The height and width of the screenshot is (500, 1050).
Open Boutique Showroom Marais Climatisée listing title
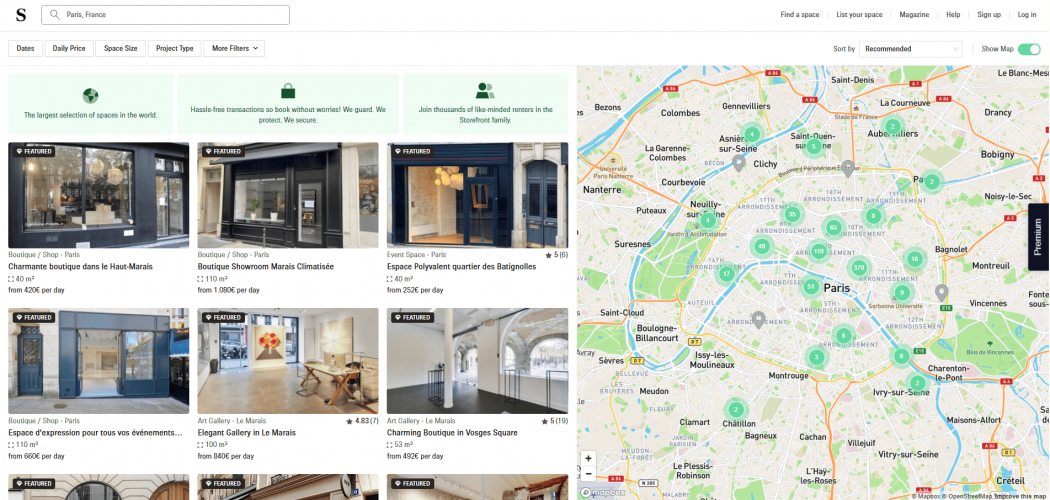(266, 266)
